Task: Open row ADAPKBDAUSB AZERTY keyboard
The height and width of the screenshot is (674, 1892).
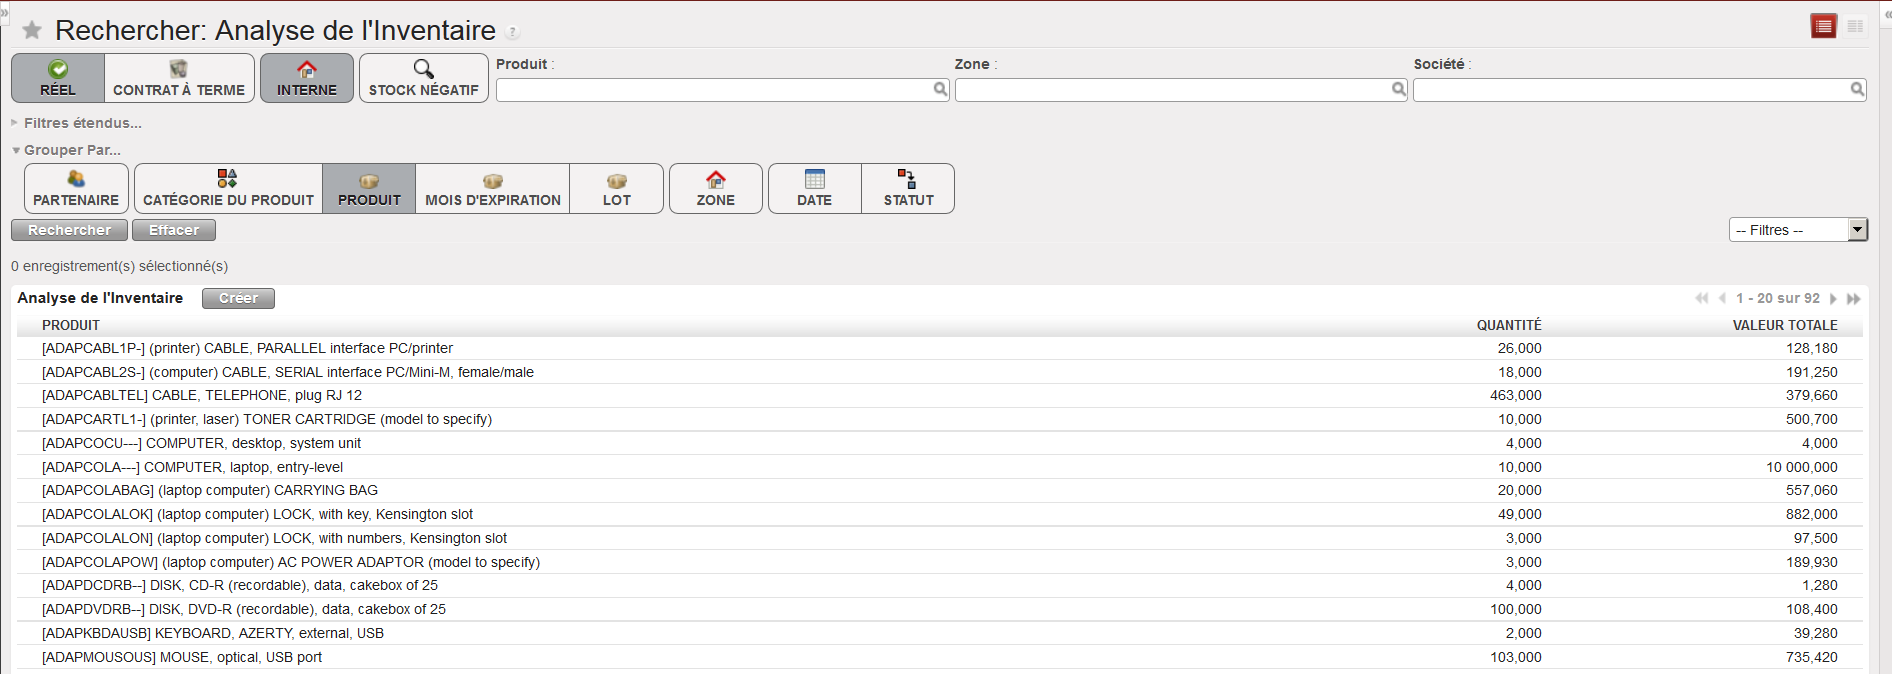Action: (x=940, y=633)
